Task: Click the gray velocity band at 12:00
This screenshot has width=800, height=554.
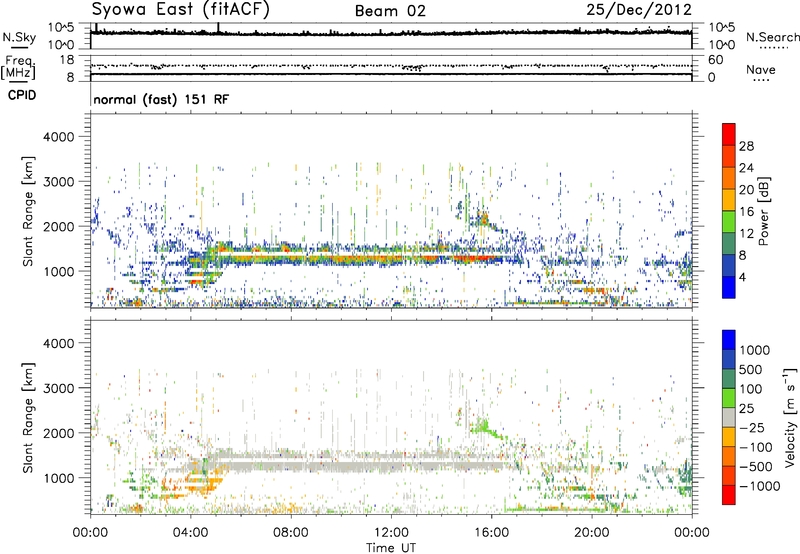Action: click(x=391, y=465)
